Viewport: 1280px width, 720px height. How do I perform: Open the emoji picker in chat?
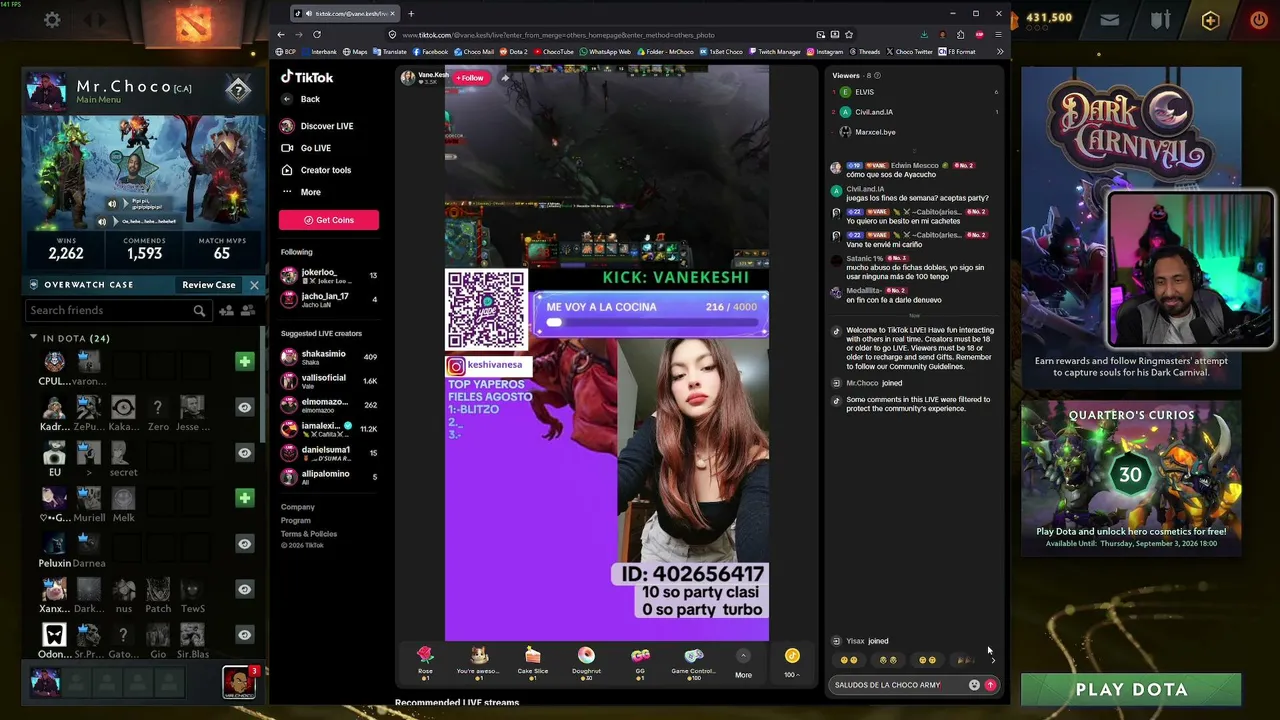point(974,685)
